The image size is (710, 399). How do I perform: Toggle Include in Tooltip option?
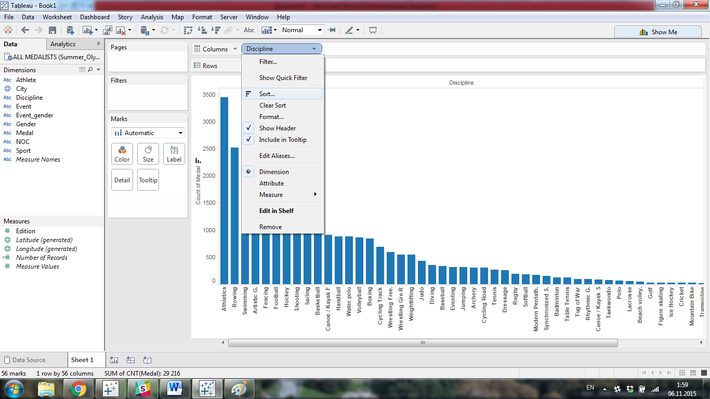point(283,139)
